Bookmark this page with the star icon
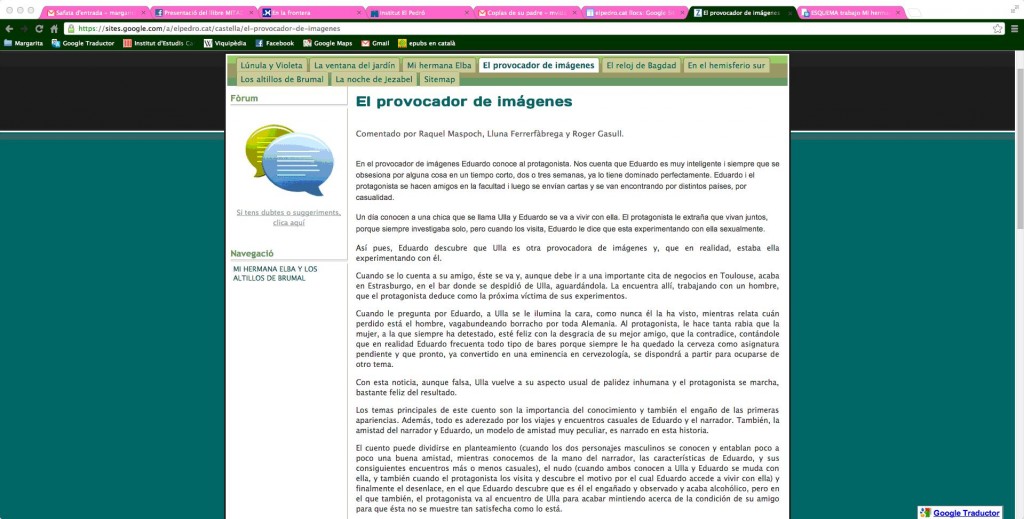 pos(998,29)
